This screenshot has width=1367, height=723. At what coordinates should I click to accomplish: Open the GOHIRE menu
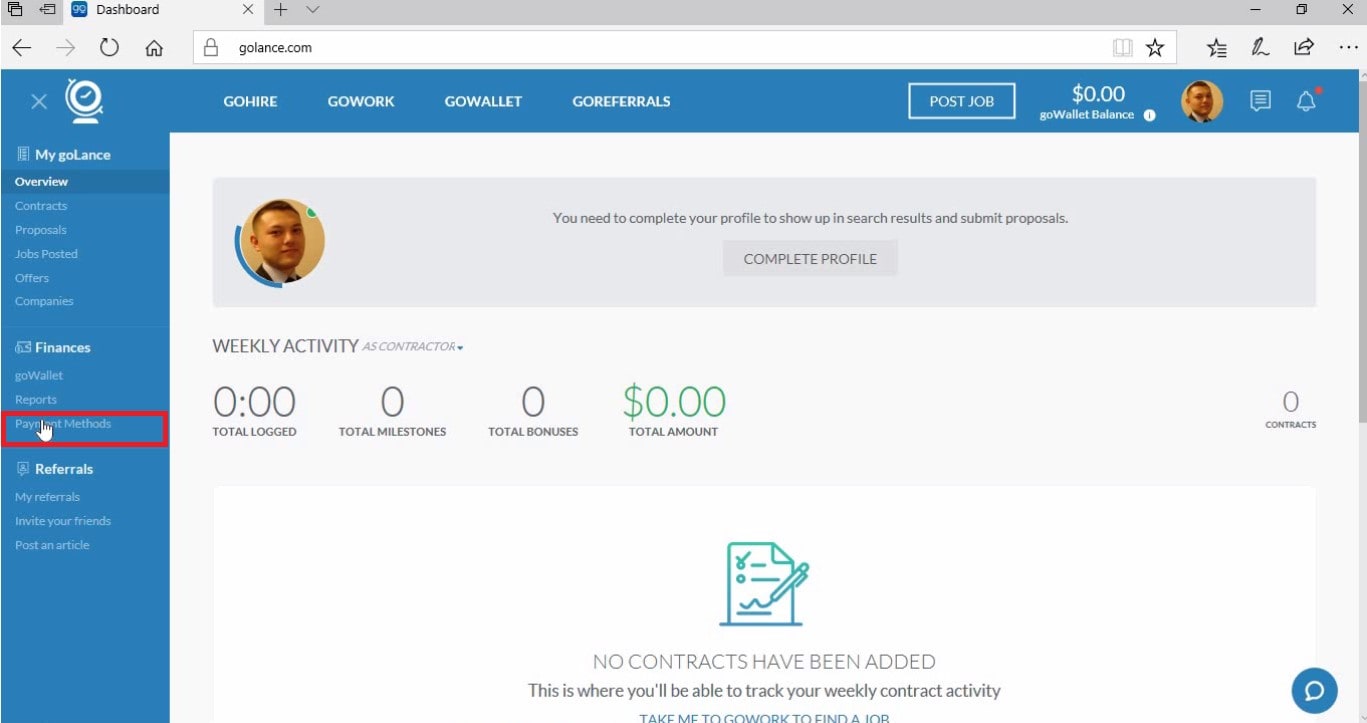click(x=250, y=101)
